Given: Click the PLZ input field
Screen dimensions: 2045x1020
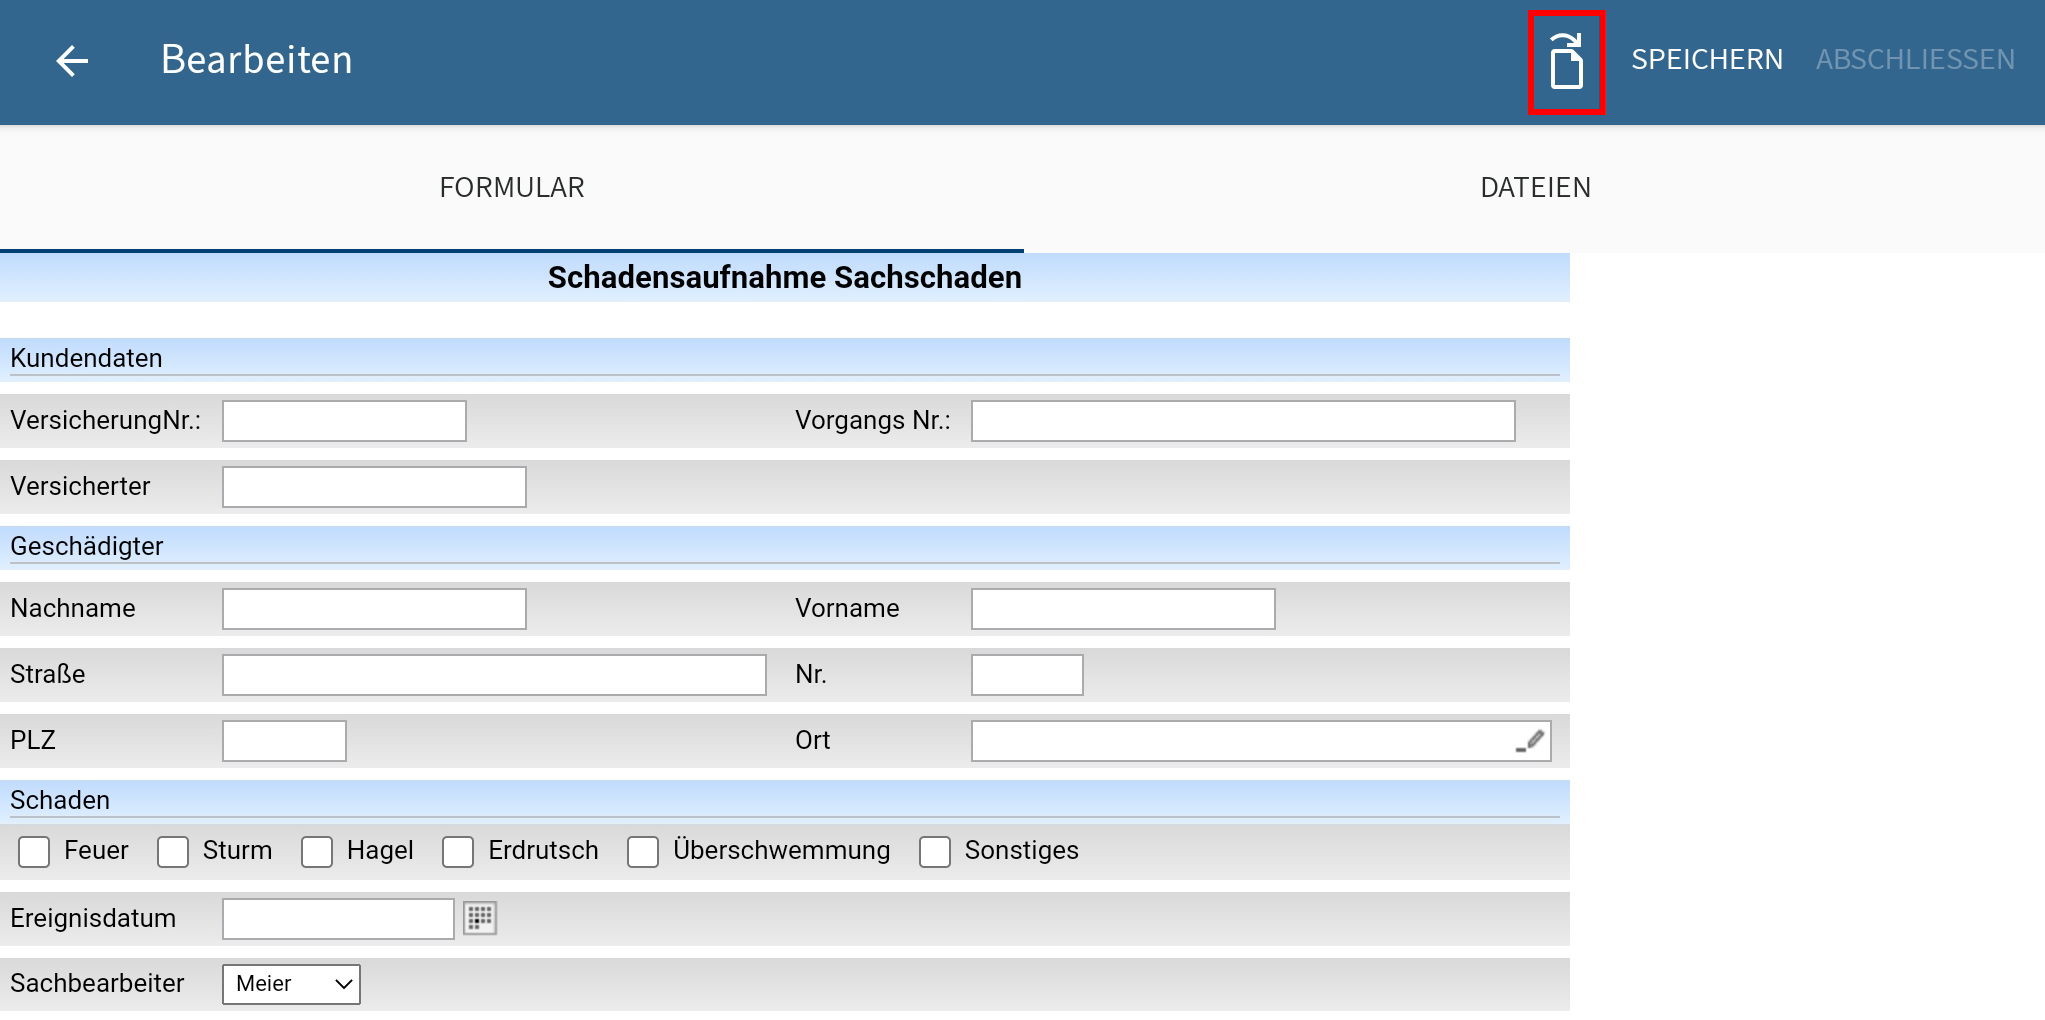Looking at the screenshot, I should pos(284,741).
